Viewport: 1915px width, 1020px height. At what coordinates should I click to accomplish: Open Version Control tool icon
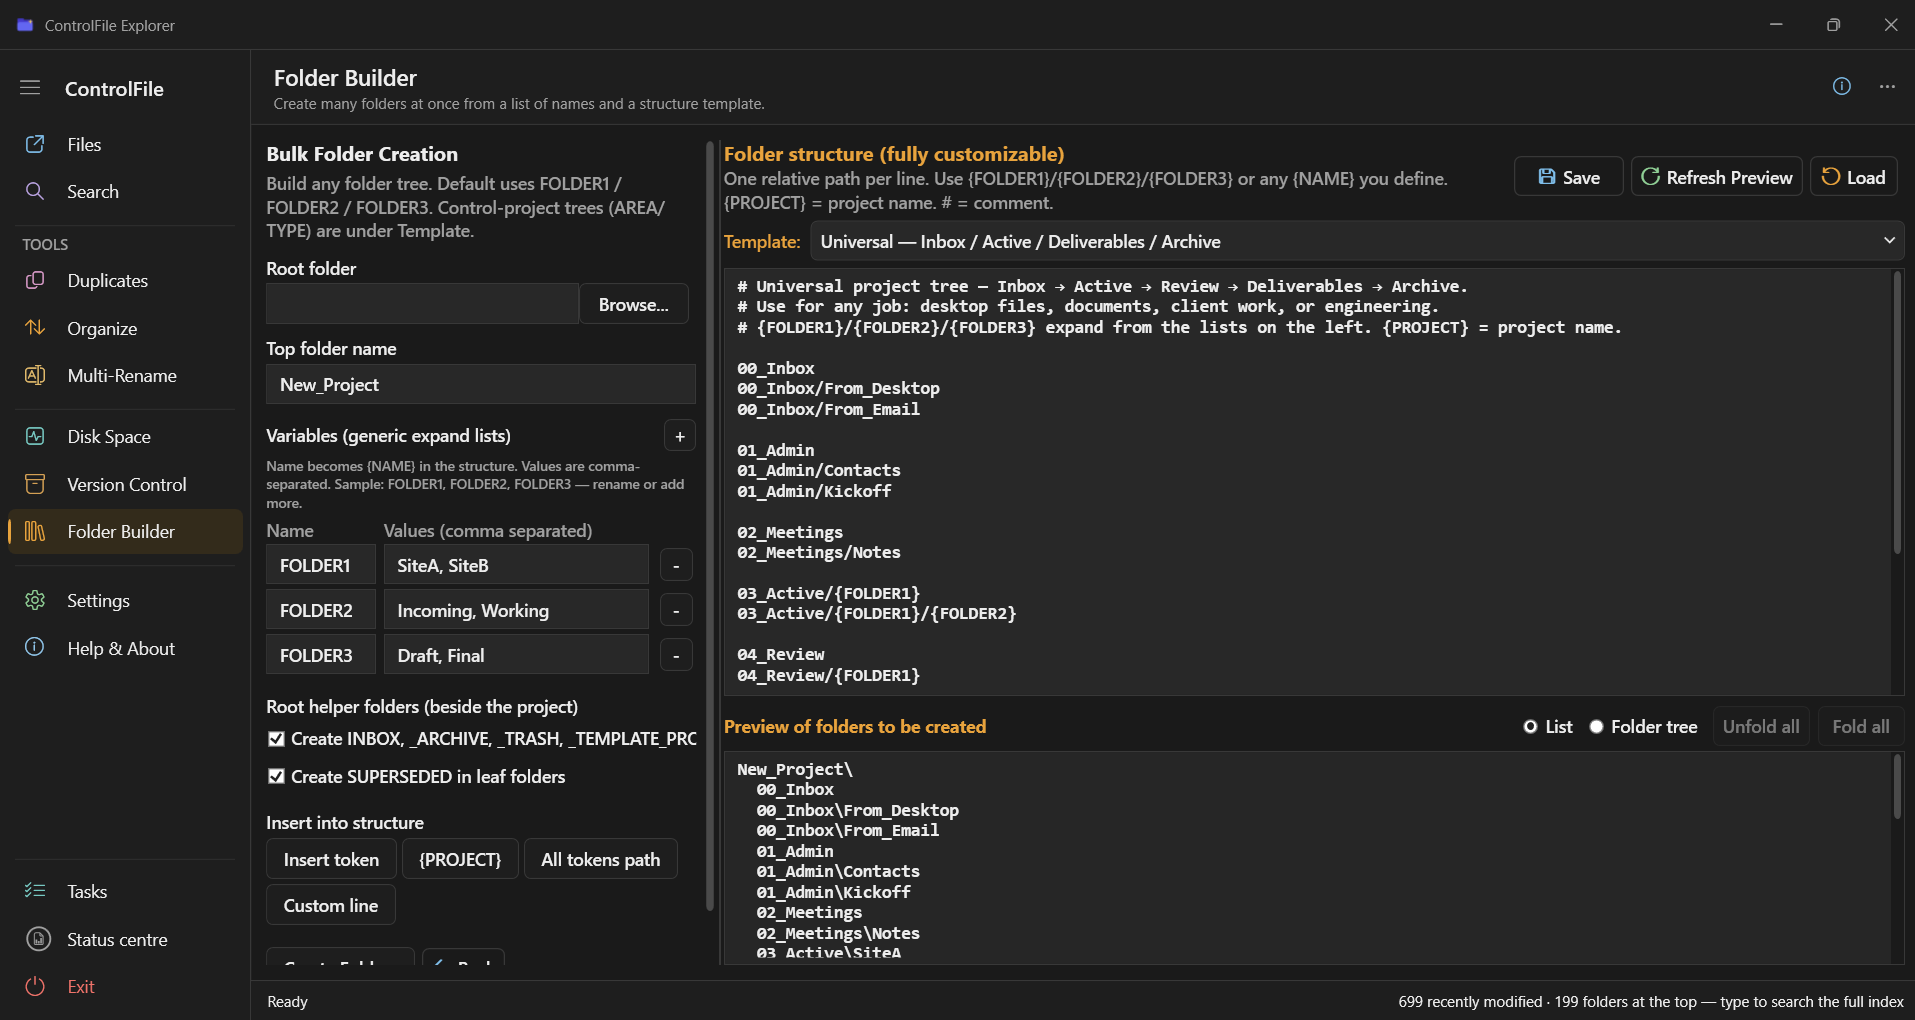click(35, 484)
